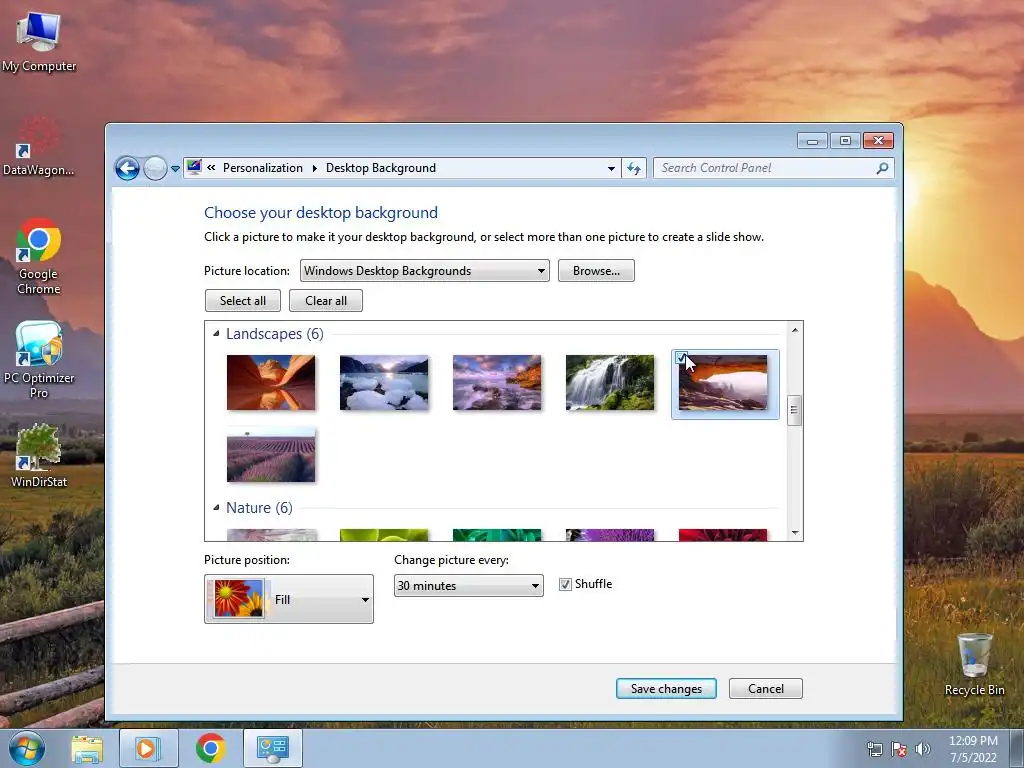Select the green leaf Nature thumbnail

384,535
